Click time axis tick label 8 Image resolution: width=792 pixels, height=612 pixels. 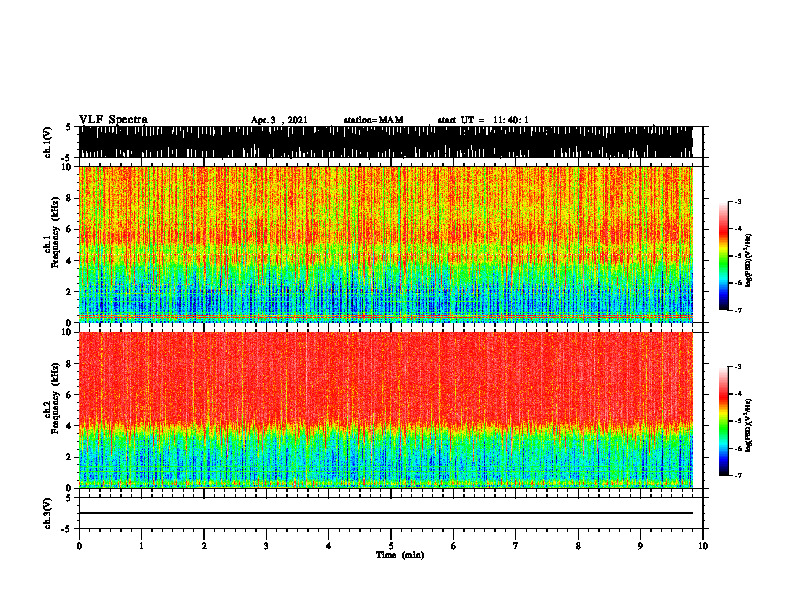(x=578, y=546)
